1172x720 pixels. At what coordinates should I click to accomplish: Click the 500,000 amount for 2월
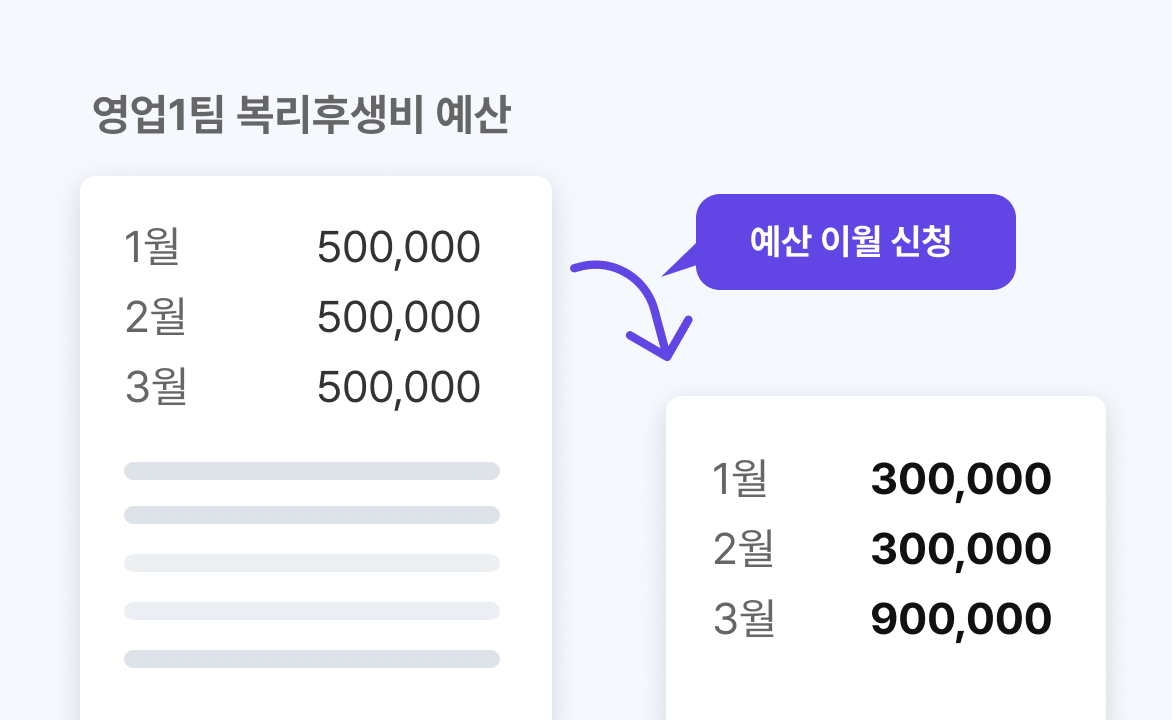398,318
